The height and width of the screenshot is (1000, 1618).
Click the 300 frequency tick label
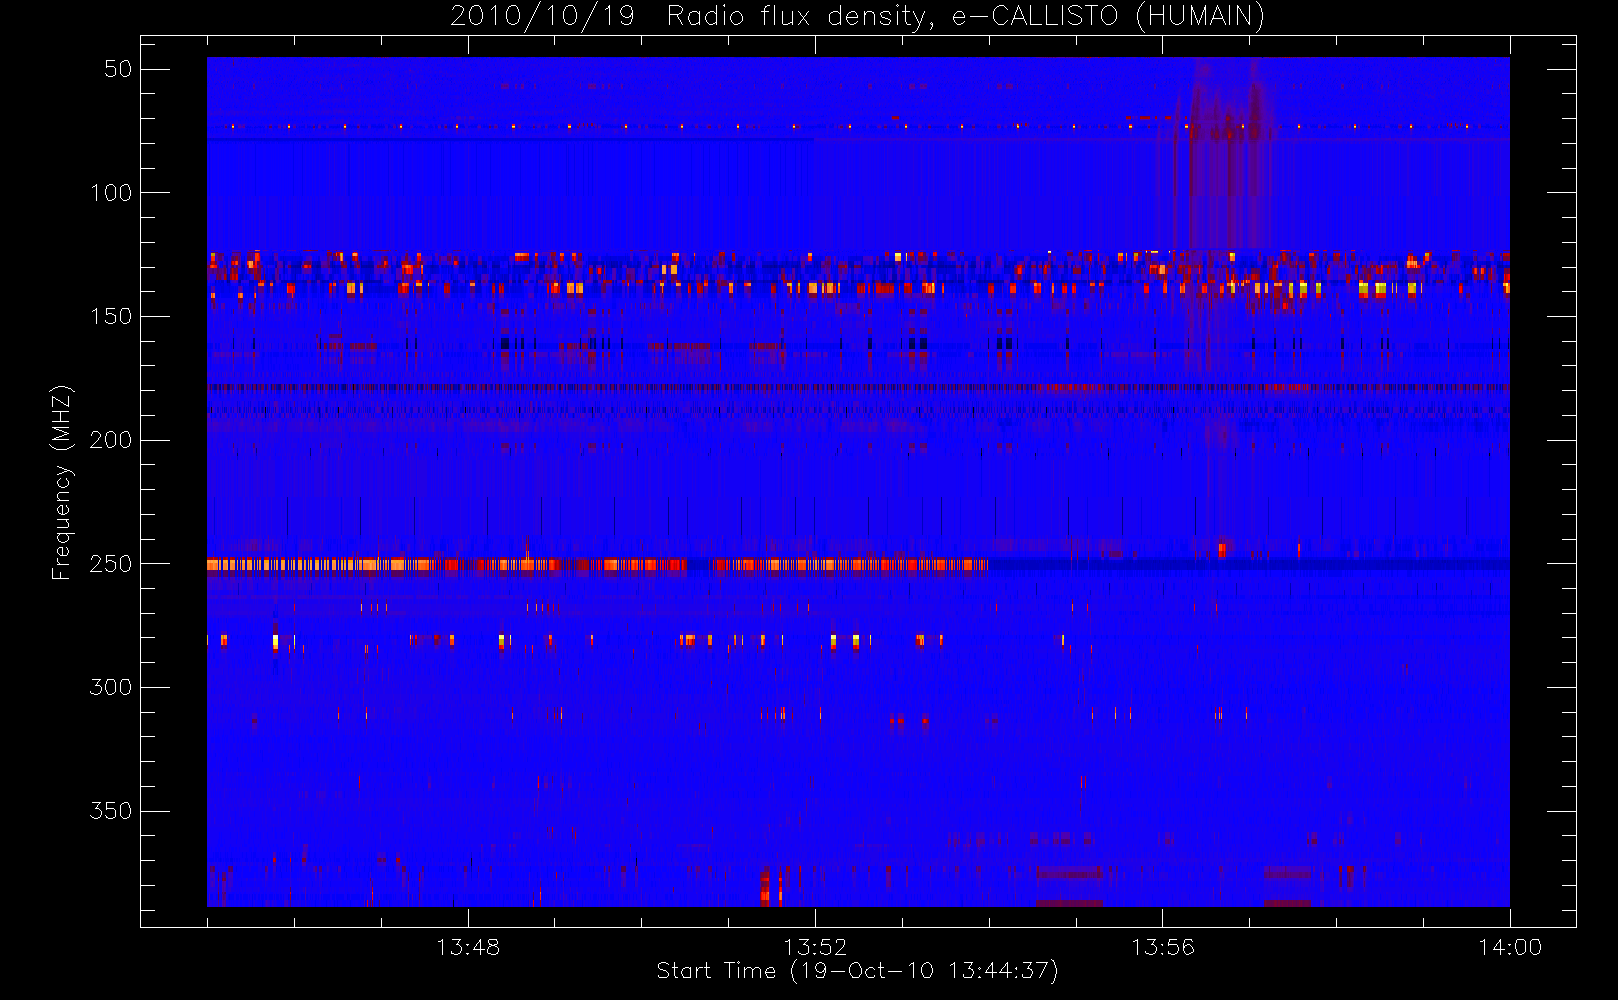[x=111, y=687]
